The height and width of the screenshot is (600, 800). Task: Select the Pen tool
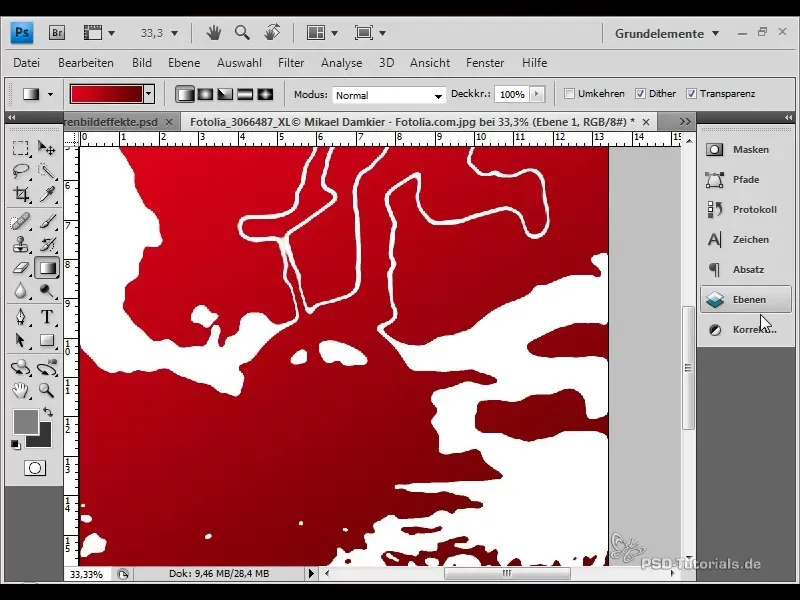[20, 317]
